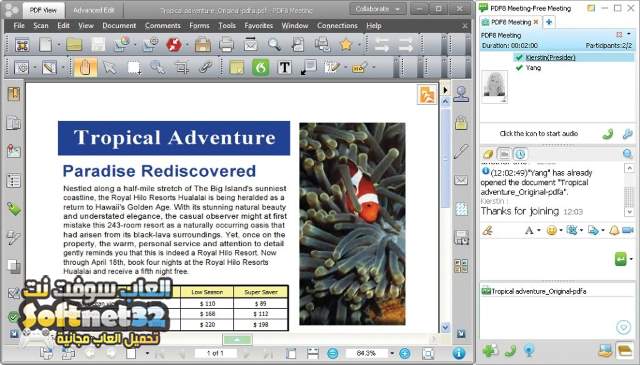Click the blank new document icon
The height and width of the screenshot is (365, 640).
(x=45, y=45)
